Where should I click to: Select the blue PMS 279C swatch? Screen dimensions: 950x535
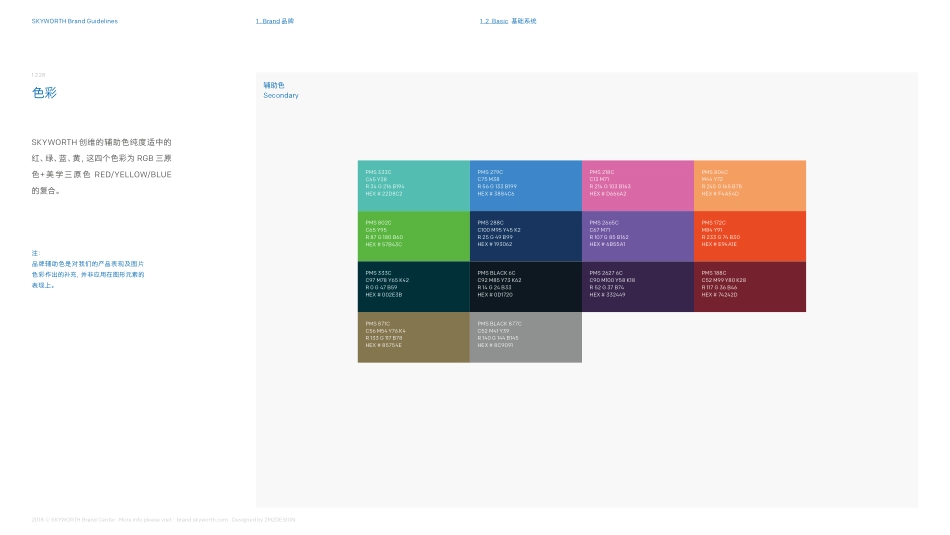pos(525,185)
